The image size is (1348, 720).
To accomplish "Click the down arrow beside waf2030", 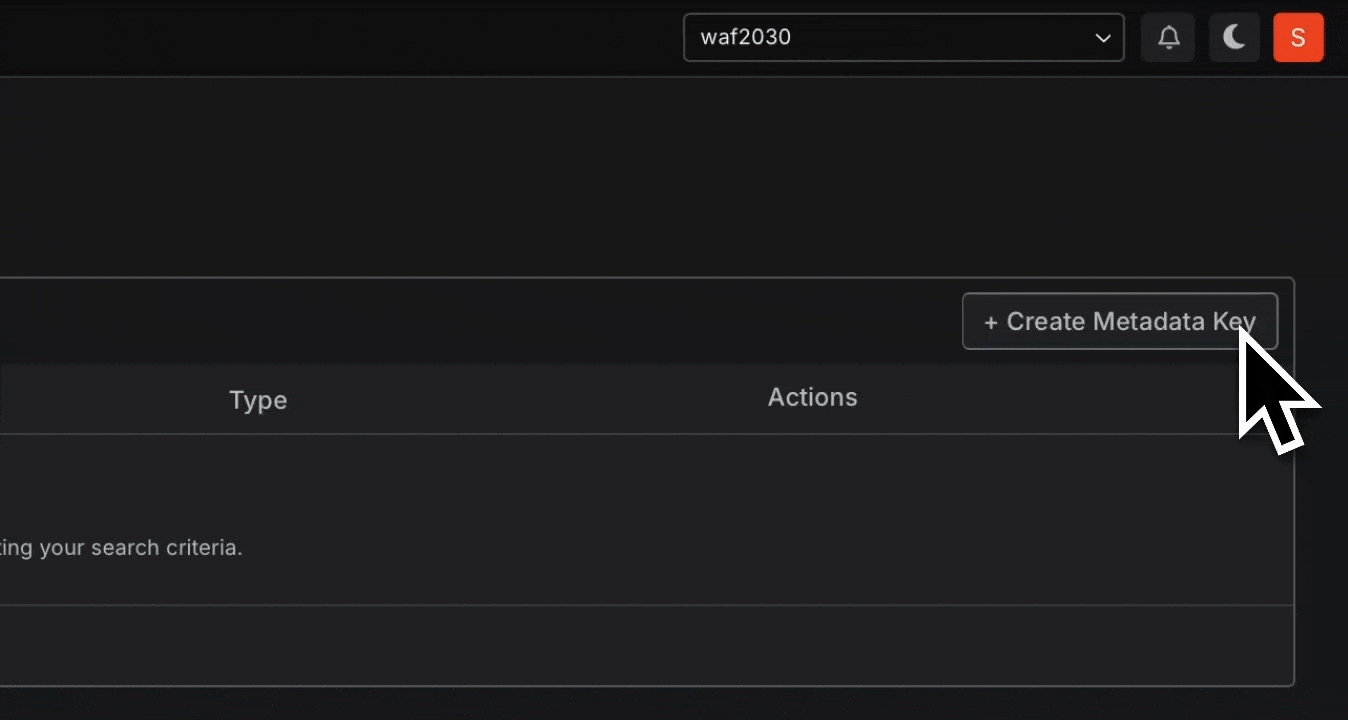I will click(x=1103, y=38).
